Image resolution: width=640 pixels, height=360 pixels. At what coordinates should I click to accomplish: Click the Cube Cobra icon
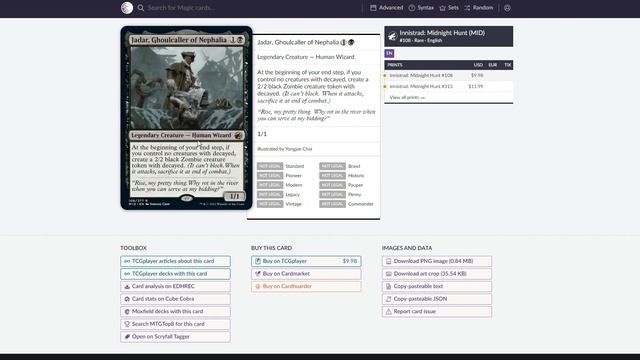tap(127, 299)
